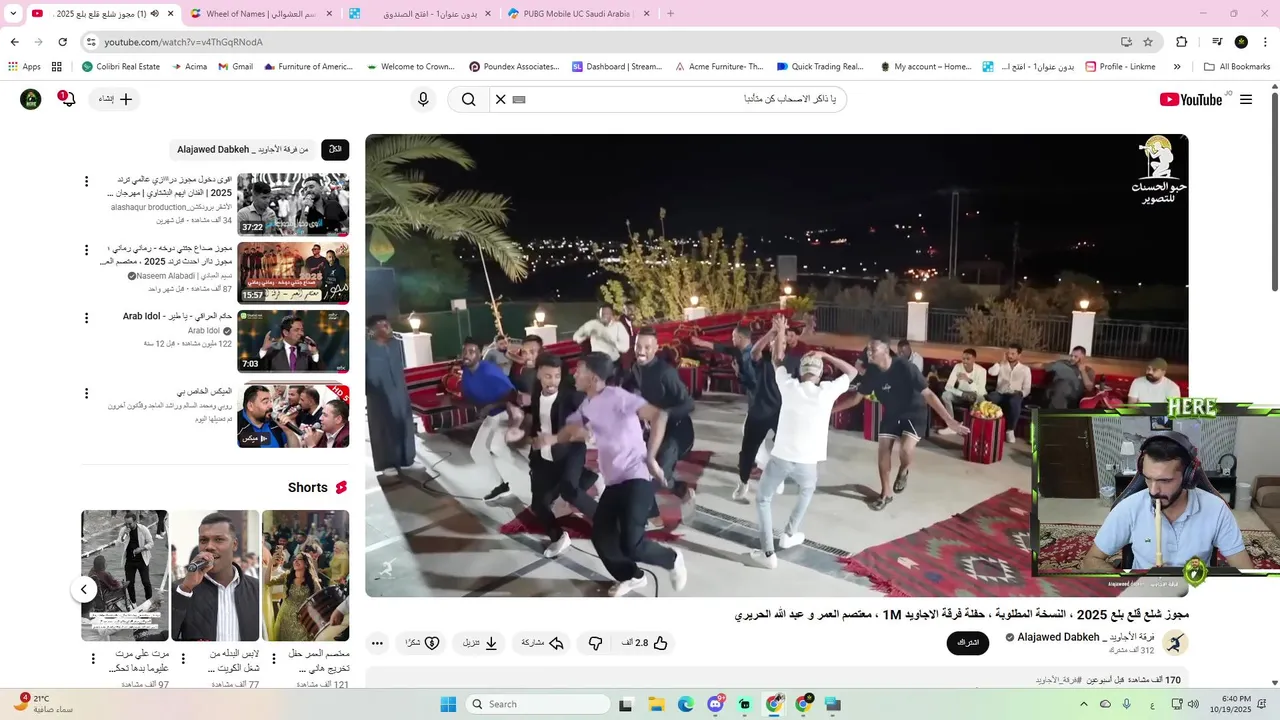The image size is (1280, 720).
Task: Like the video (2.8 thousand thumbs up)
Action: click(647, 643)
